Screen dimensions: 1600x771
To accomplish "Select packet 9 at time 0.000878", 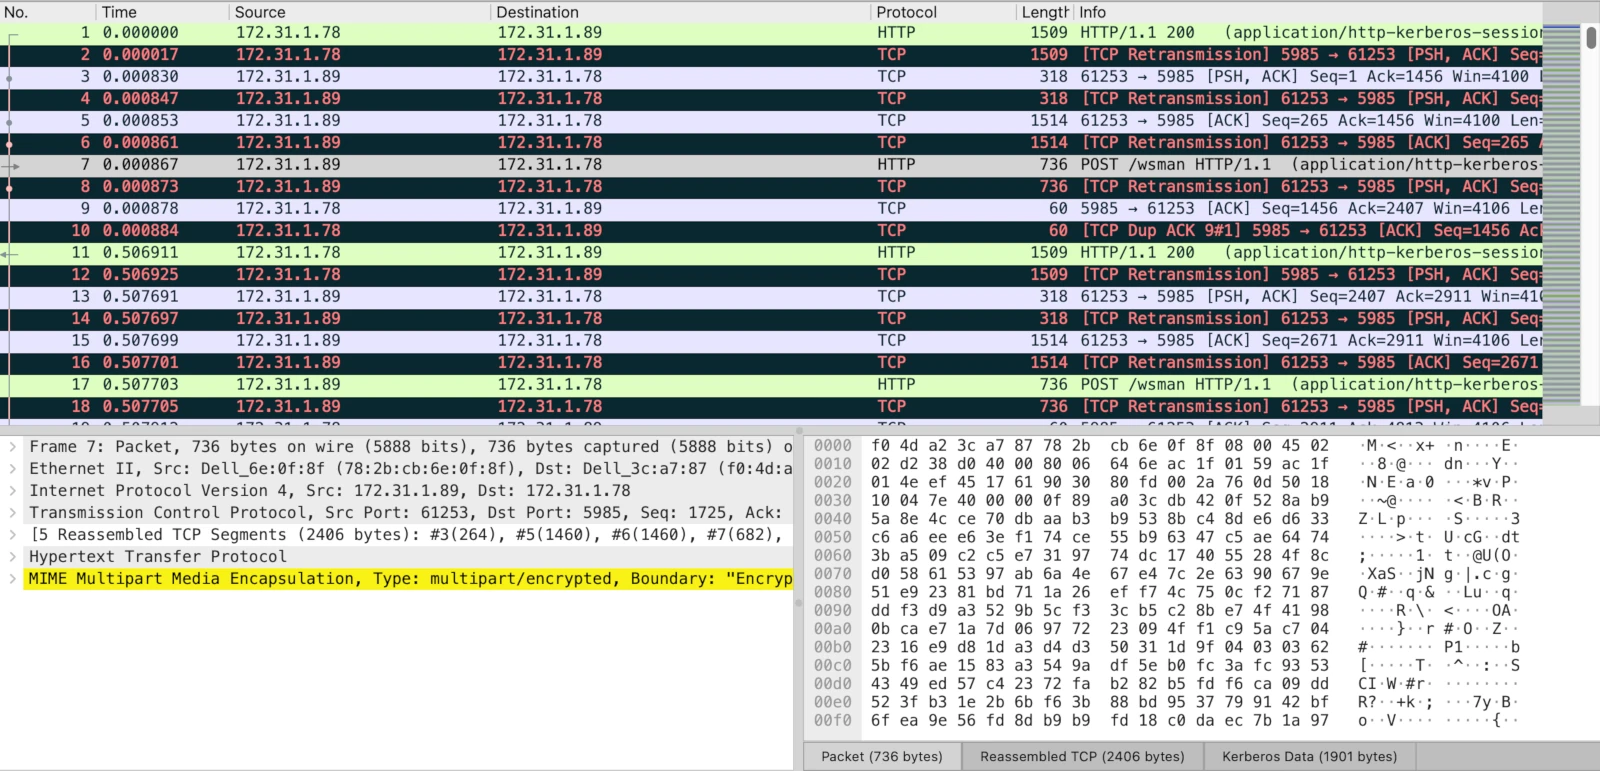I will 771,209.
